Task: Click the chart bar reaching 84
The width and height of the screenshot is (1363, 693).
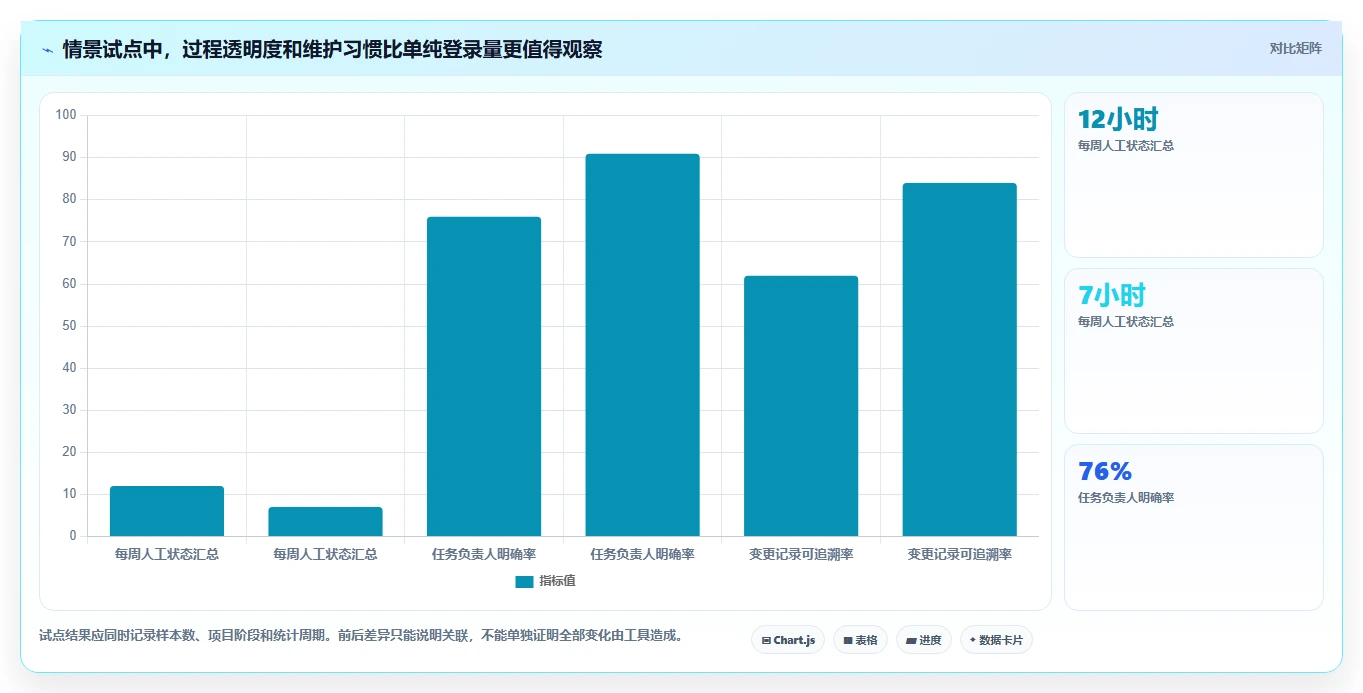Action: coord(959,360)
